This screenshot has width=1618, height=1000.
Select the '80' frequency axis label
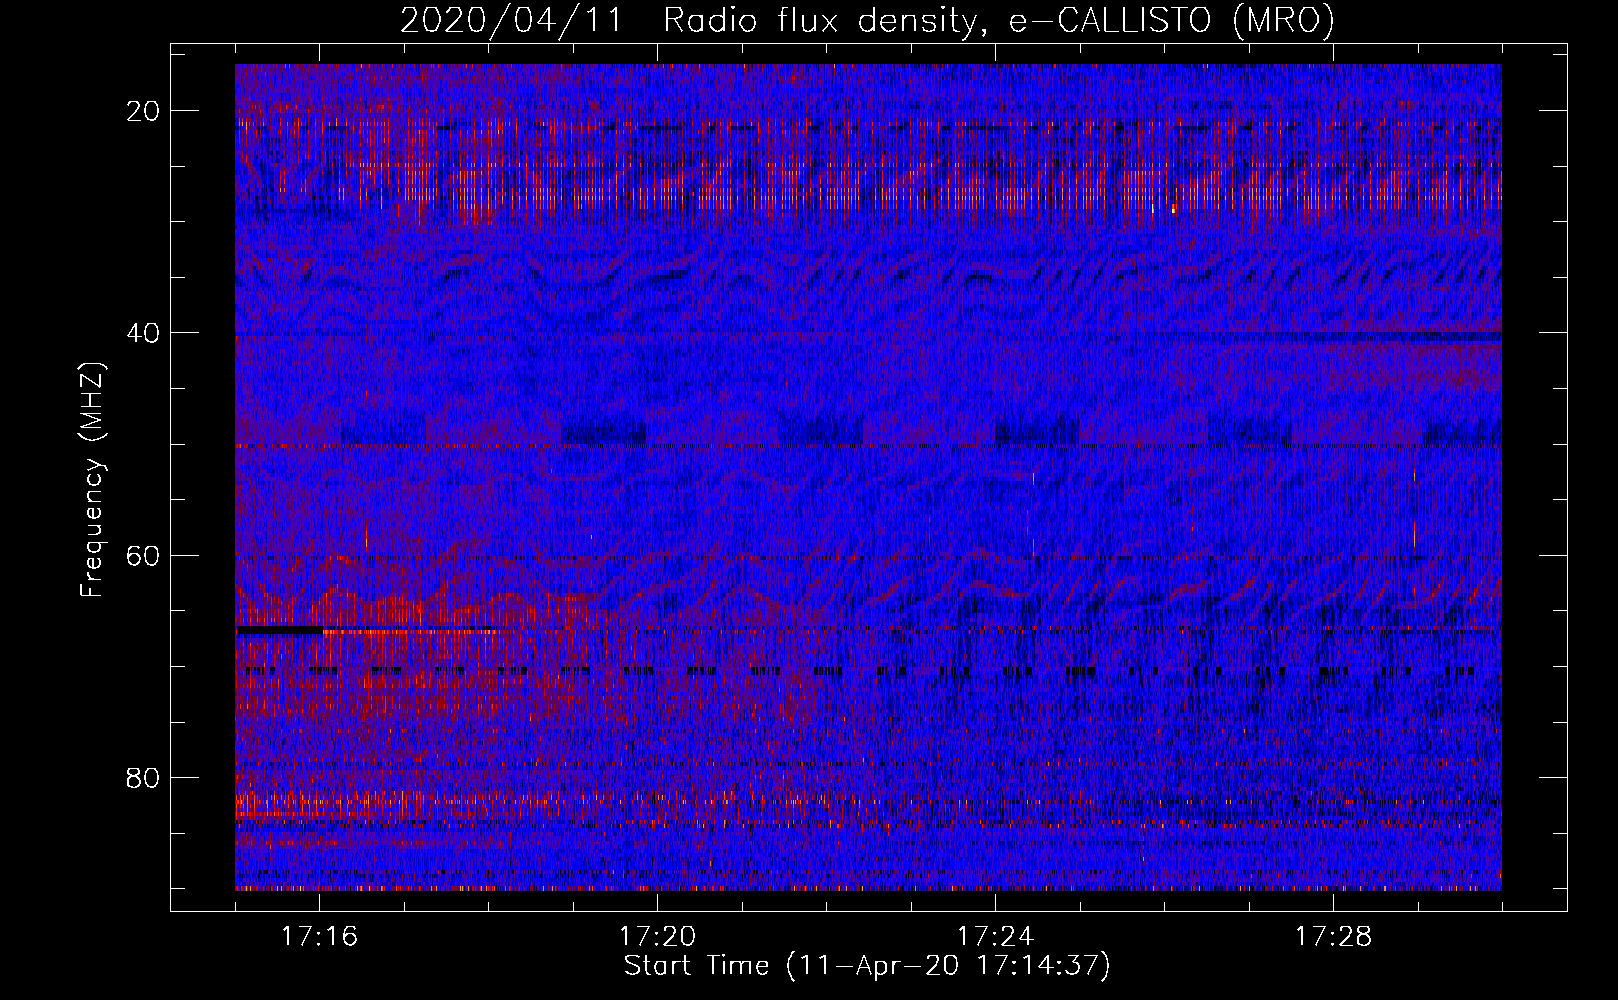(x=144, y=777)
